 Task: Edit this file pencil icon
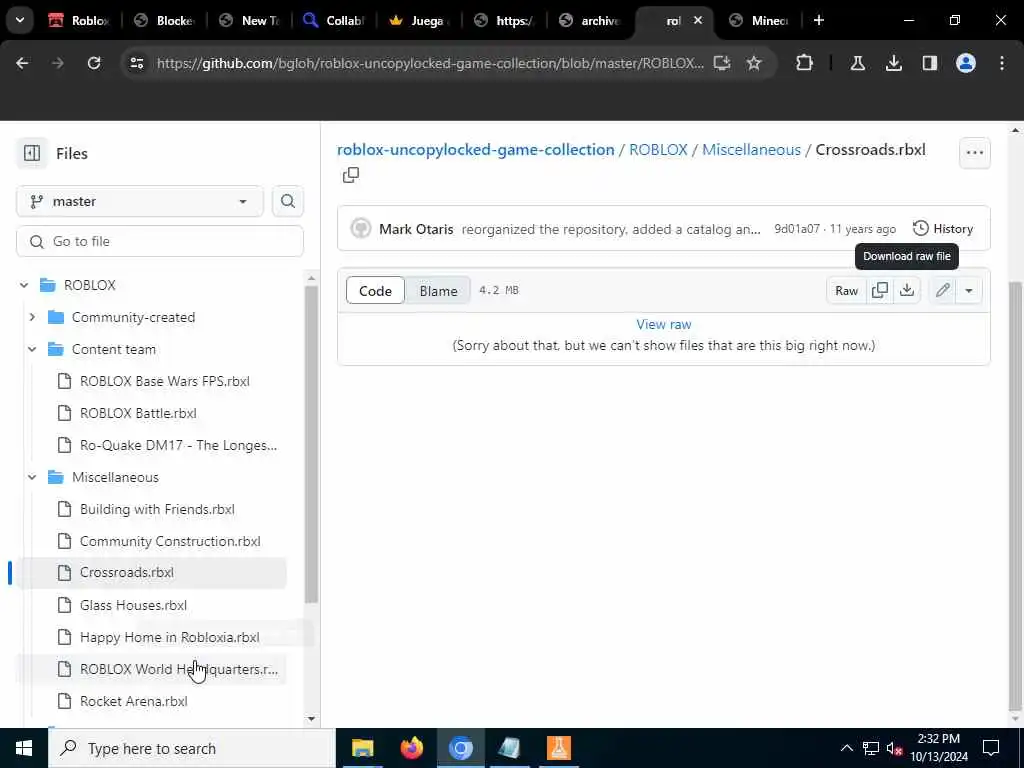(x=942, y=291)
